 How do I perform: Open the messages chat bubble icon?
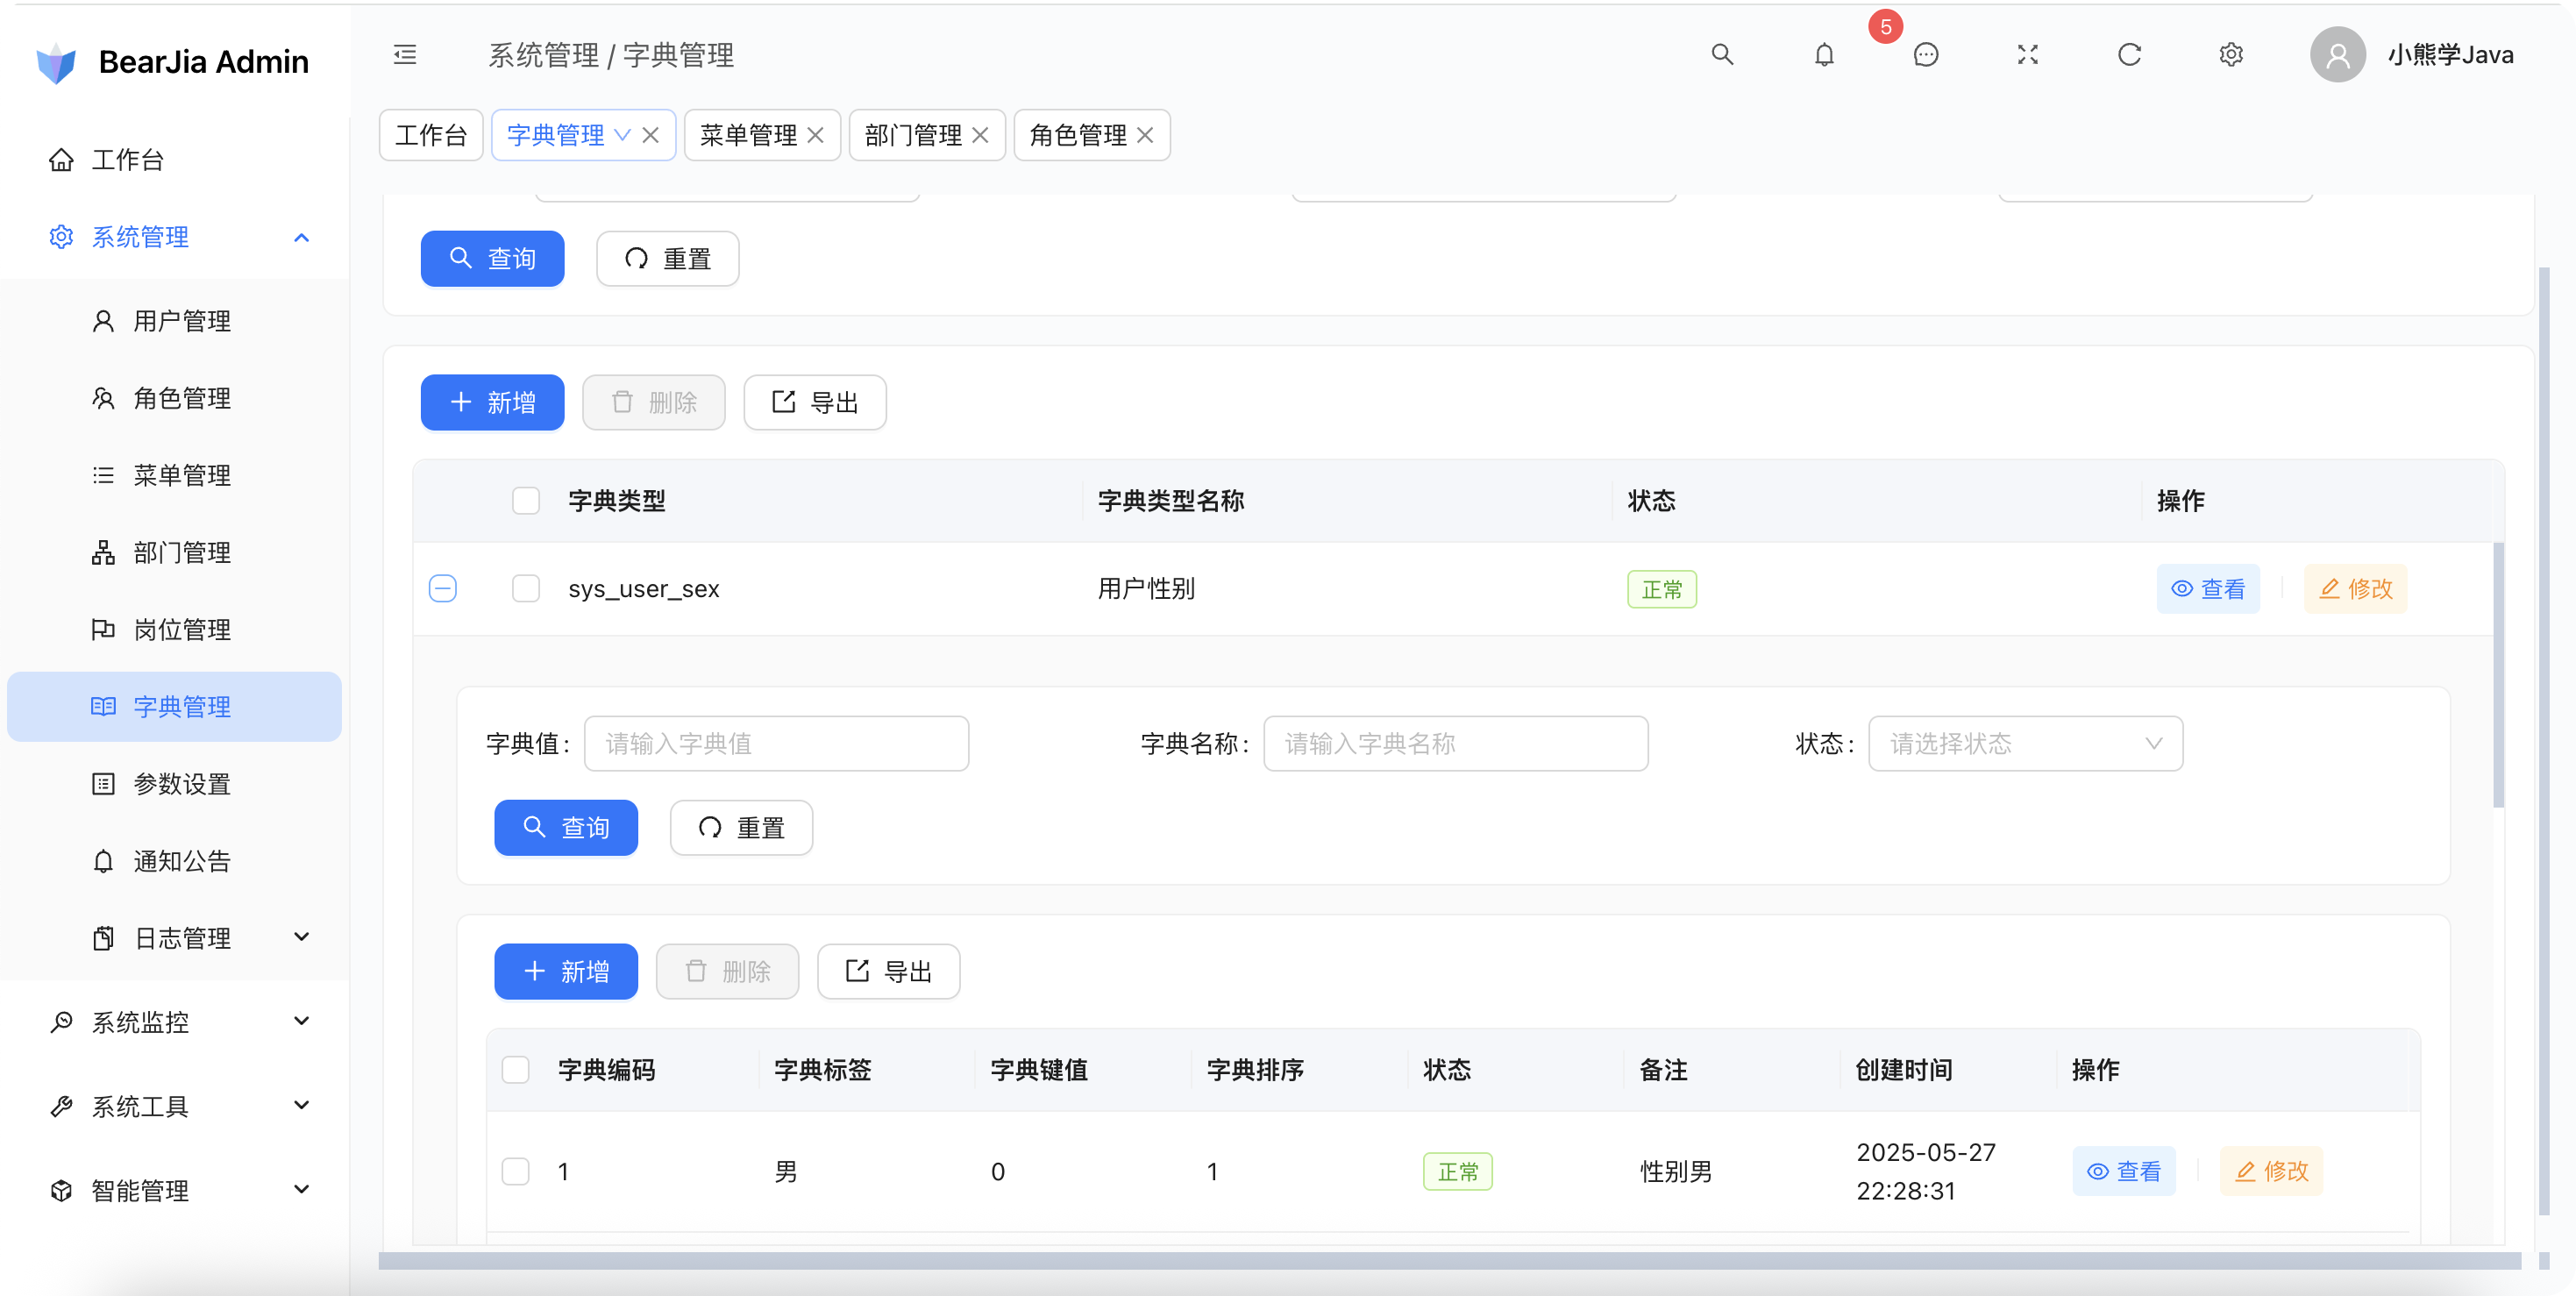(x=1926, y=55)
